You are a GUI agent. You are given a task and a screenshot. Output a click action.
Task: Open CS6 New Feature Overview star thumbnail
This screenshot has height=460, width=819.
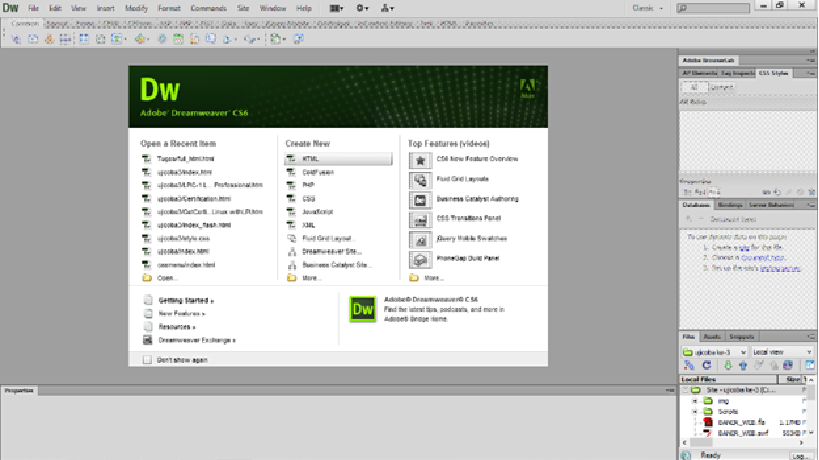click(420, 160)
